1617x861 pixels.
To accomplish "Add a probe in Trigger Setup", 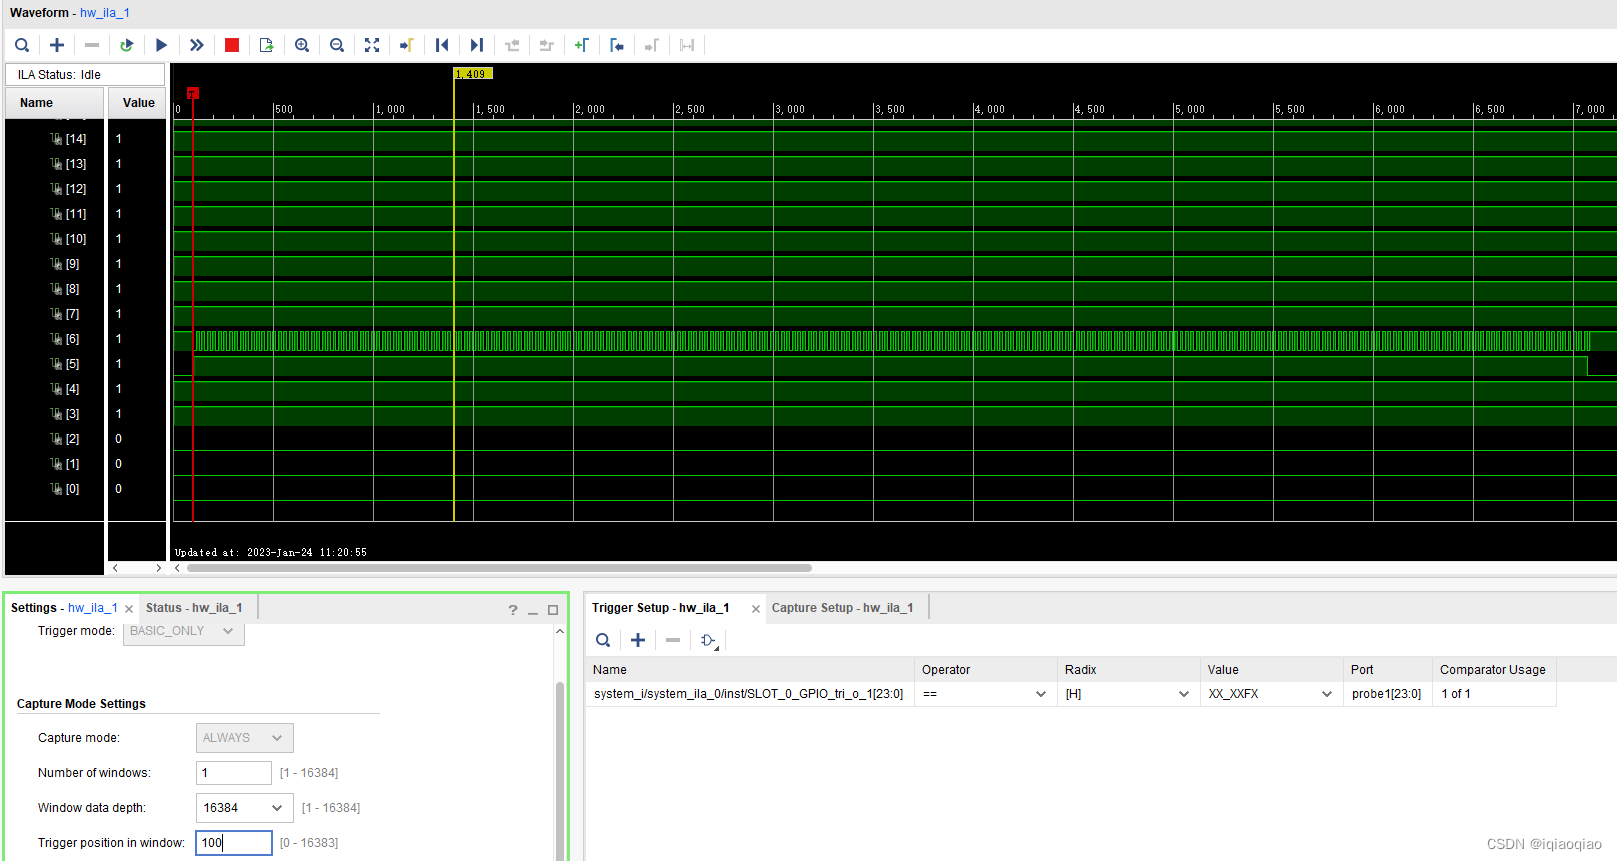I will tap(638, 640).
